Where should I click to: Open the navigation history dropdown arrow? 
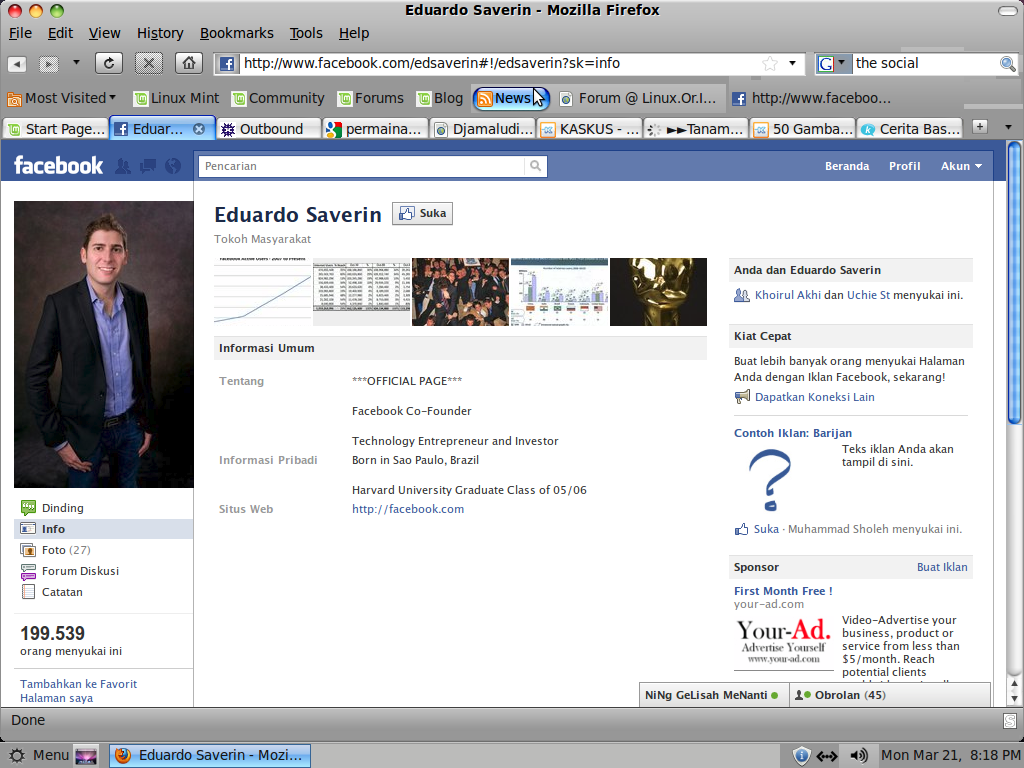click(76, 63)
